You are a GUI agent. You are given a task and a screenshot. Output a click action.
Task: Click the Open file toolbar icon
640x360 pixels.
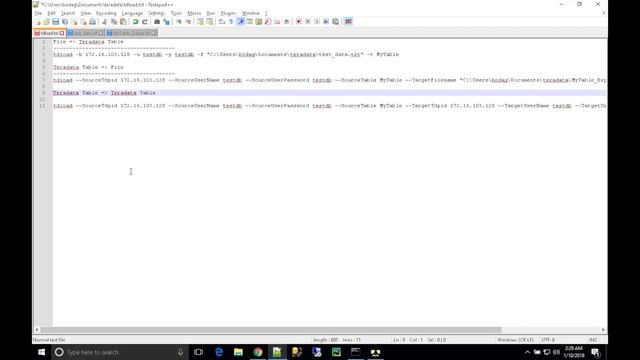(47, 22)
